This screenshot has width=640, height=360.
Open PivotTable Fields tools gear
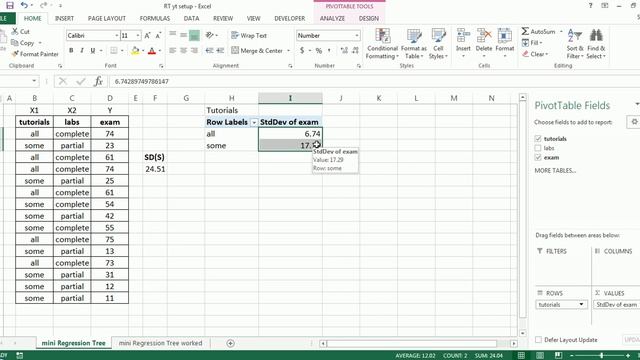tap(634, 122)
